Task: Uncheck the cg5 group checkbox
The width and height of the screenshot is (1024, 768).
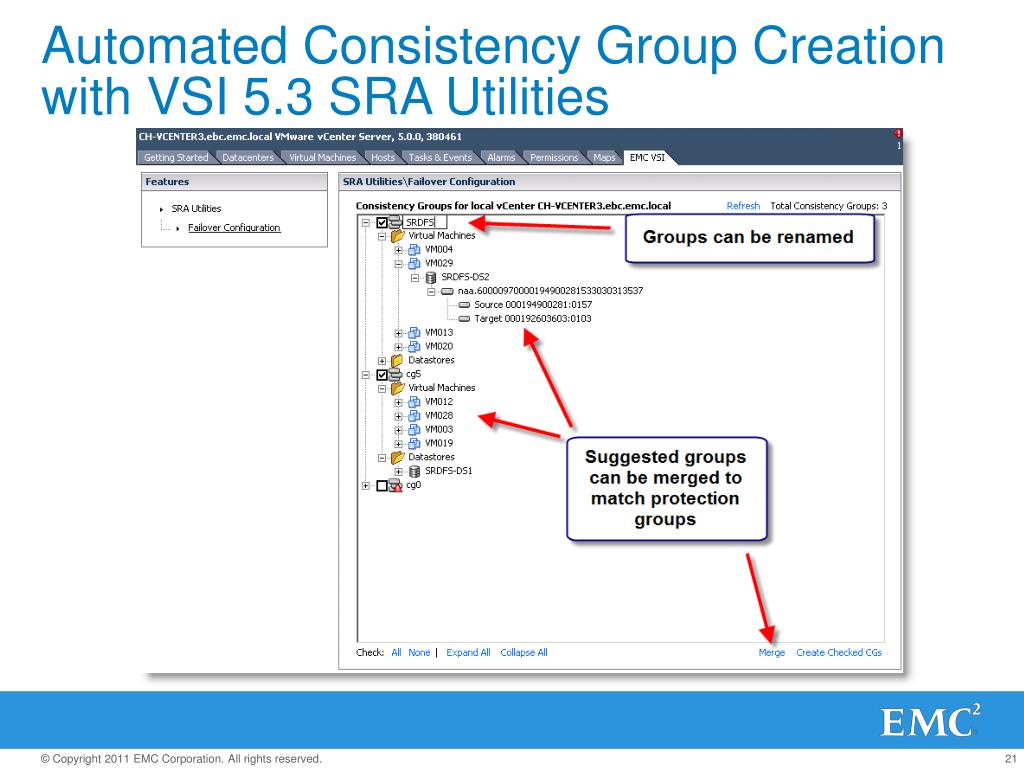Action: pyautogui.click(x=382, y=375)
